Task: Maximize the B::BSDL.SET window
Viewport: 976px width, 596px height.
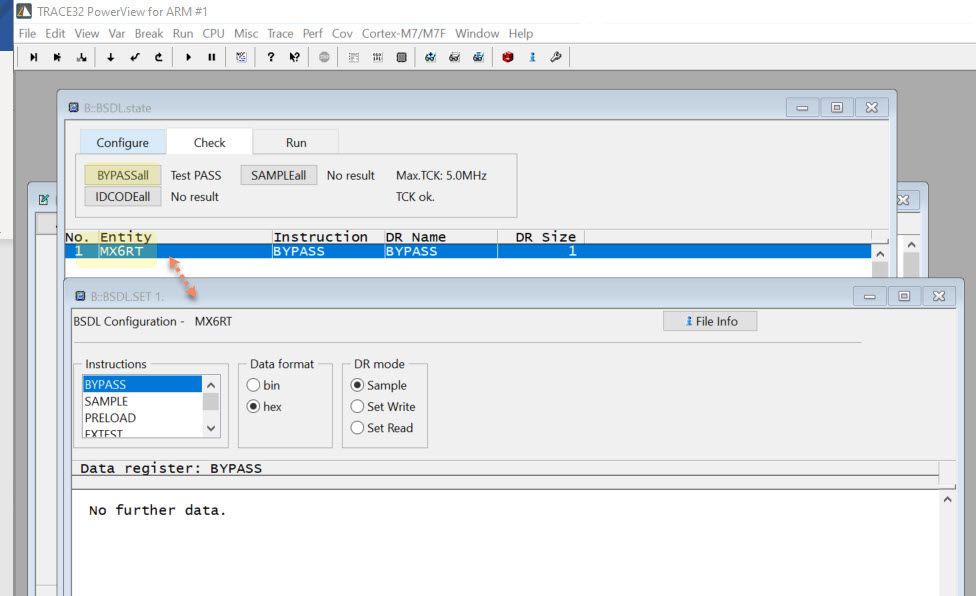Action: click(904, 296)
